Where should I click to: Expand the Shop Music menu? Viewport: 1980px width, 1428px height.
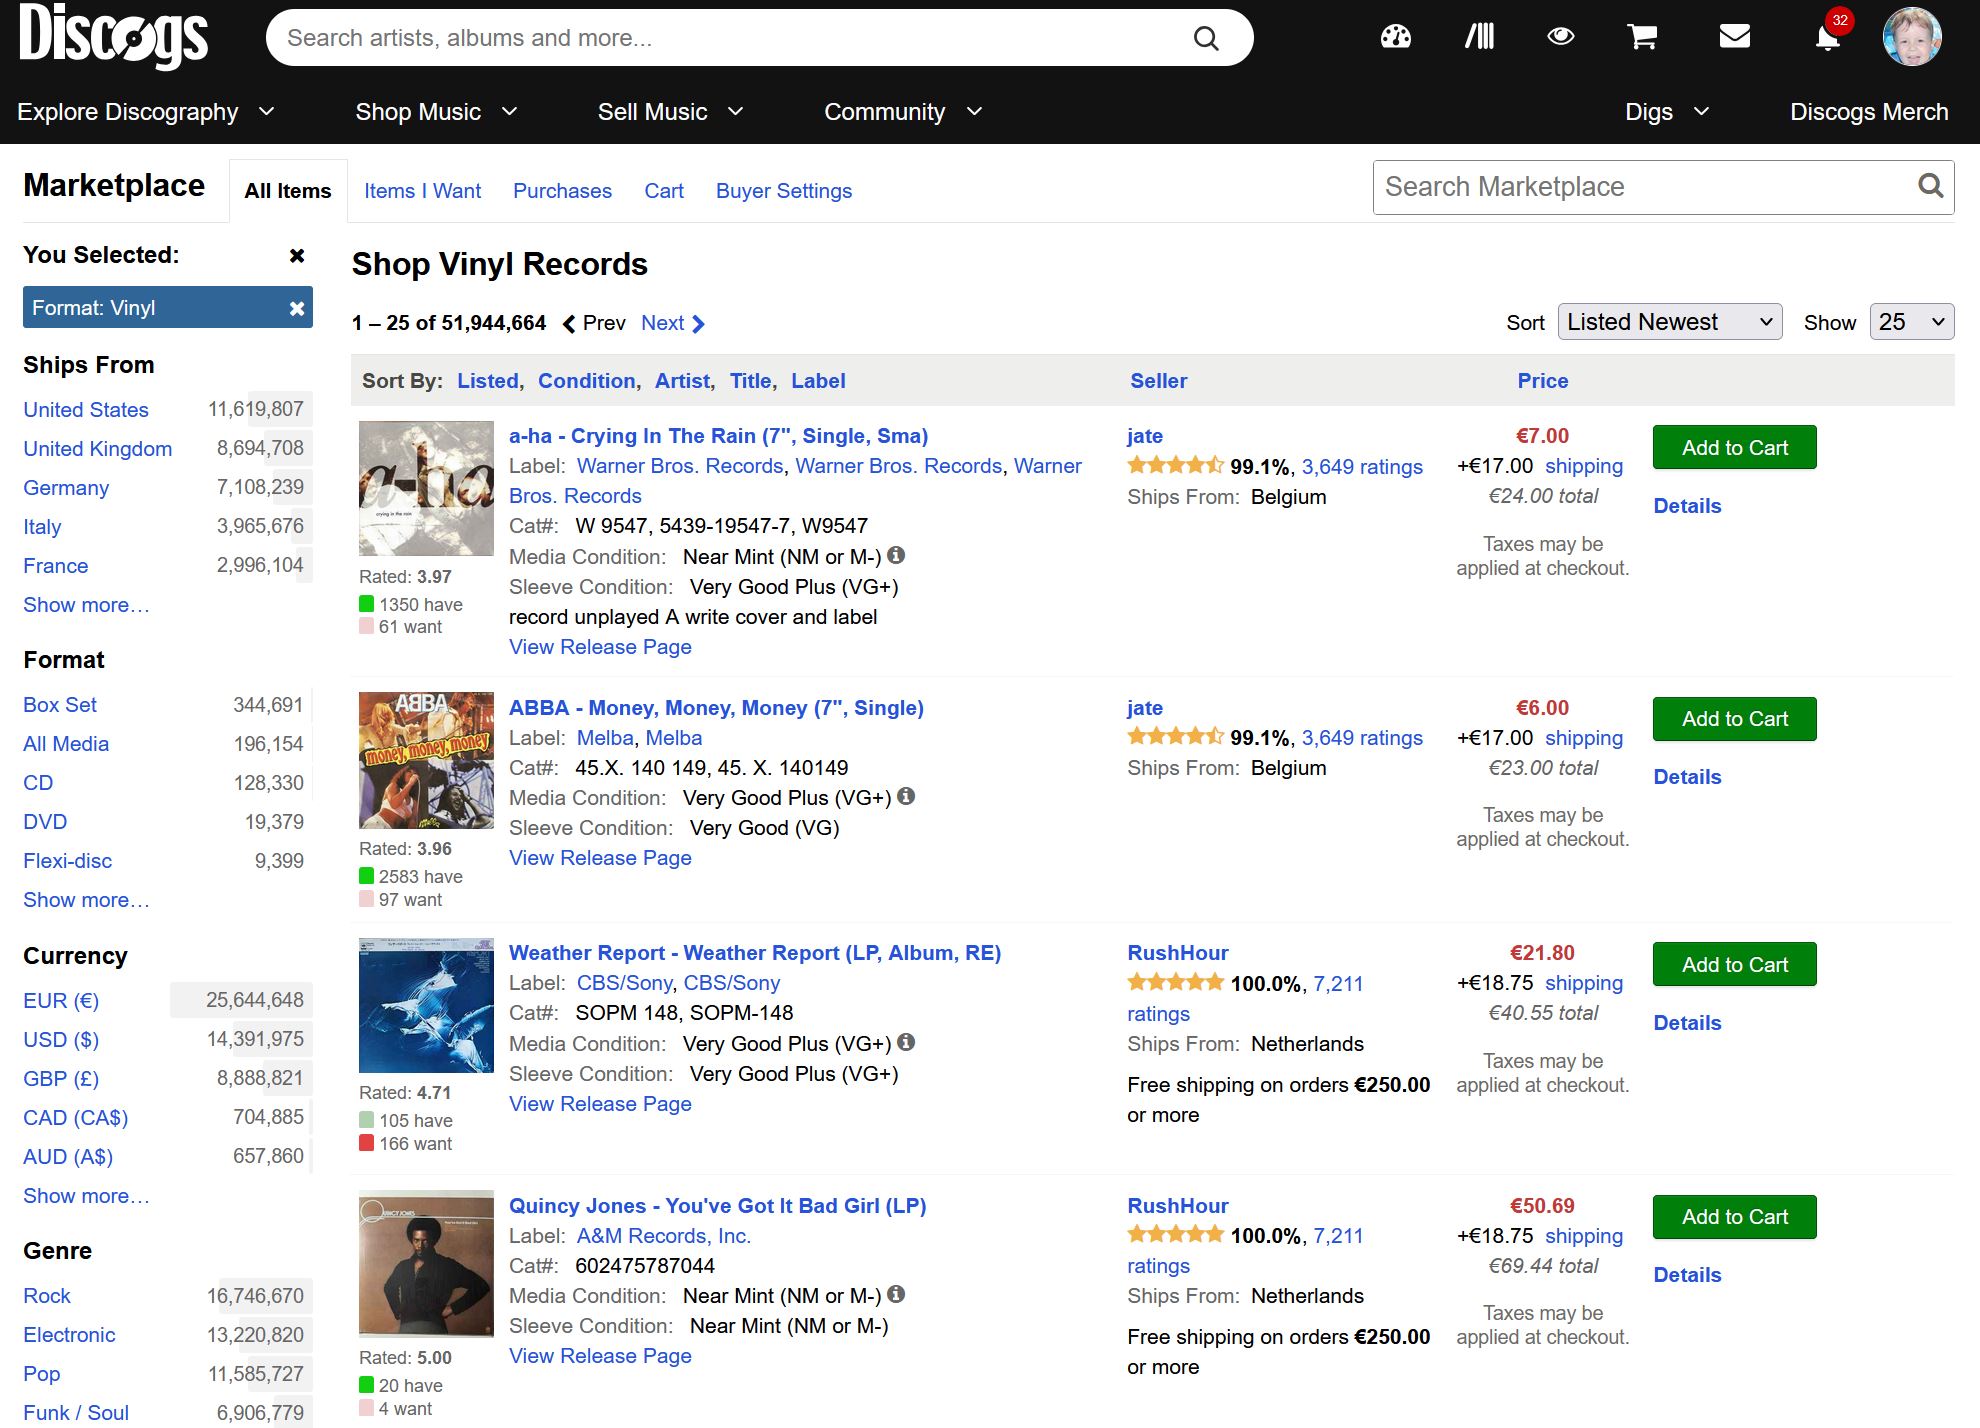coord(436,112)
